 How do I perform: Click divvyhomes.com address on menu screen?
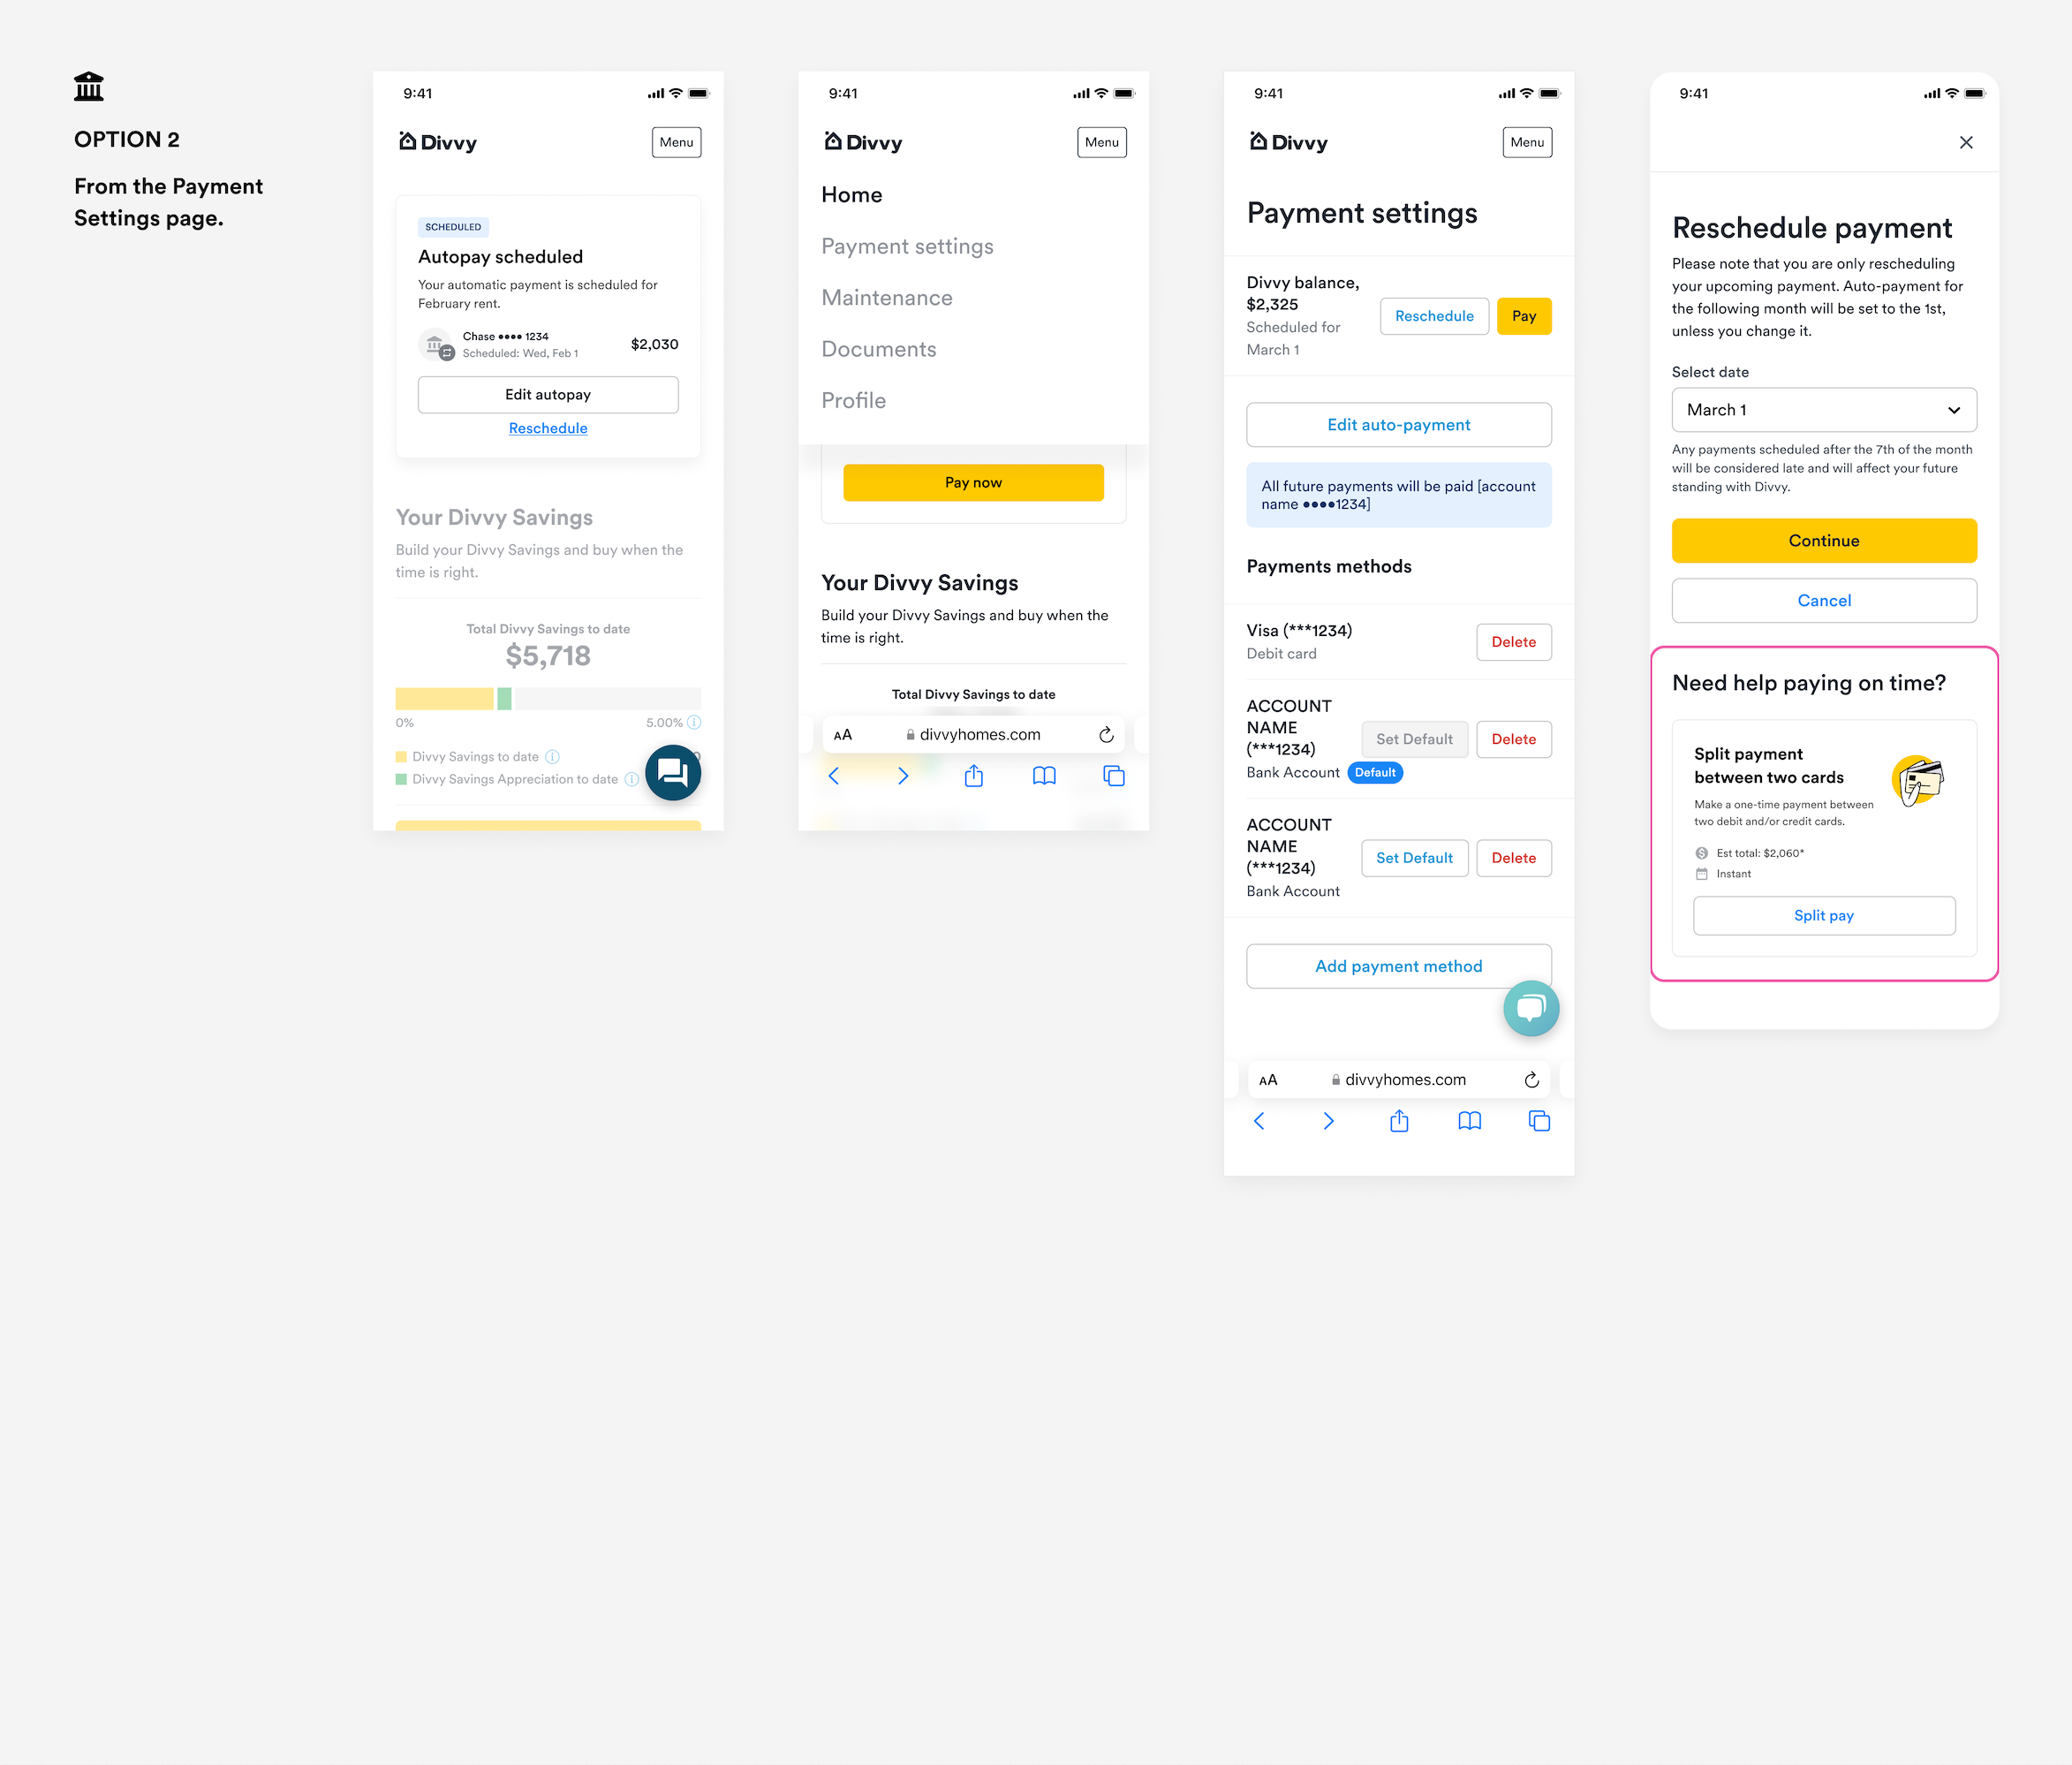973,734
